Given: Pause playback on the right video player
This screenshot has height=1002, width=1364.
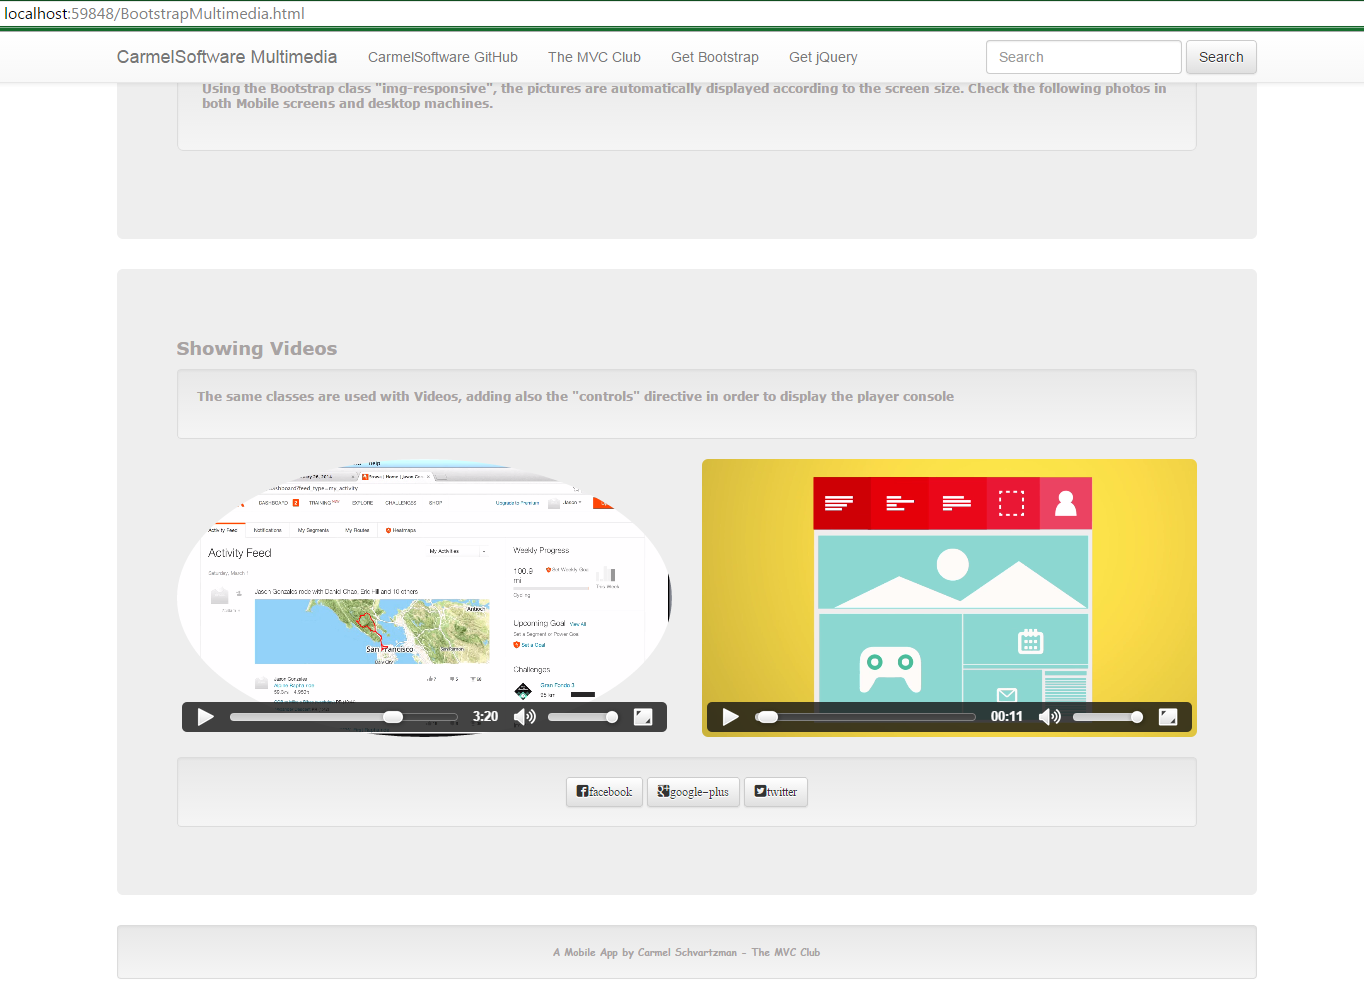Looking at the screenshot, I should (x=729, y=716).
